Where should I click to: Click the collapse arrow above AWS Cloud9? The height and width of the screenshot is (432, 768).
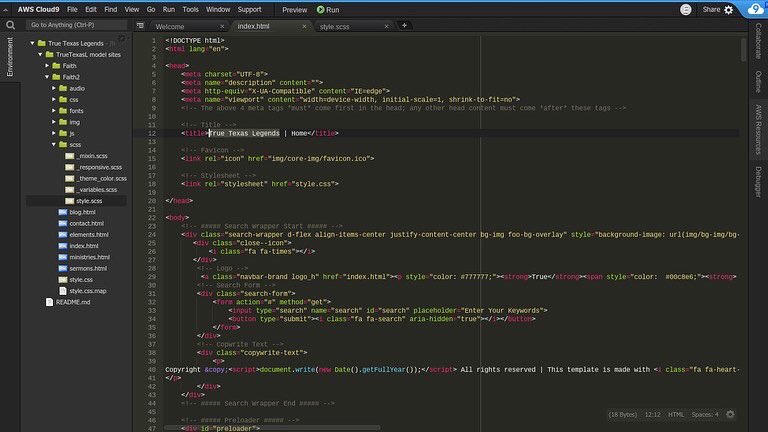[x=5, y=9]
